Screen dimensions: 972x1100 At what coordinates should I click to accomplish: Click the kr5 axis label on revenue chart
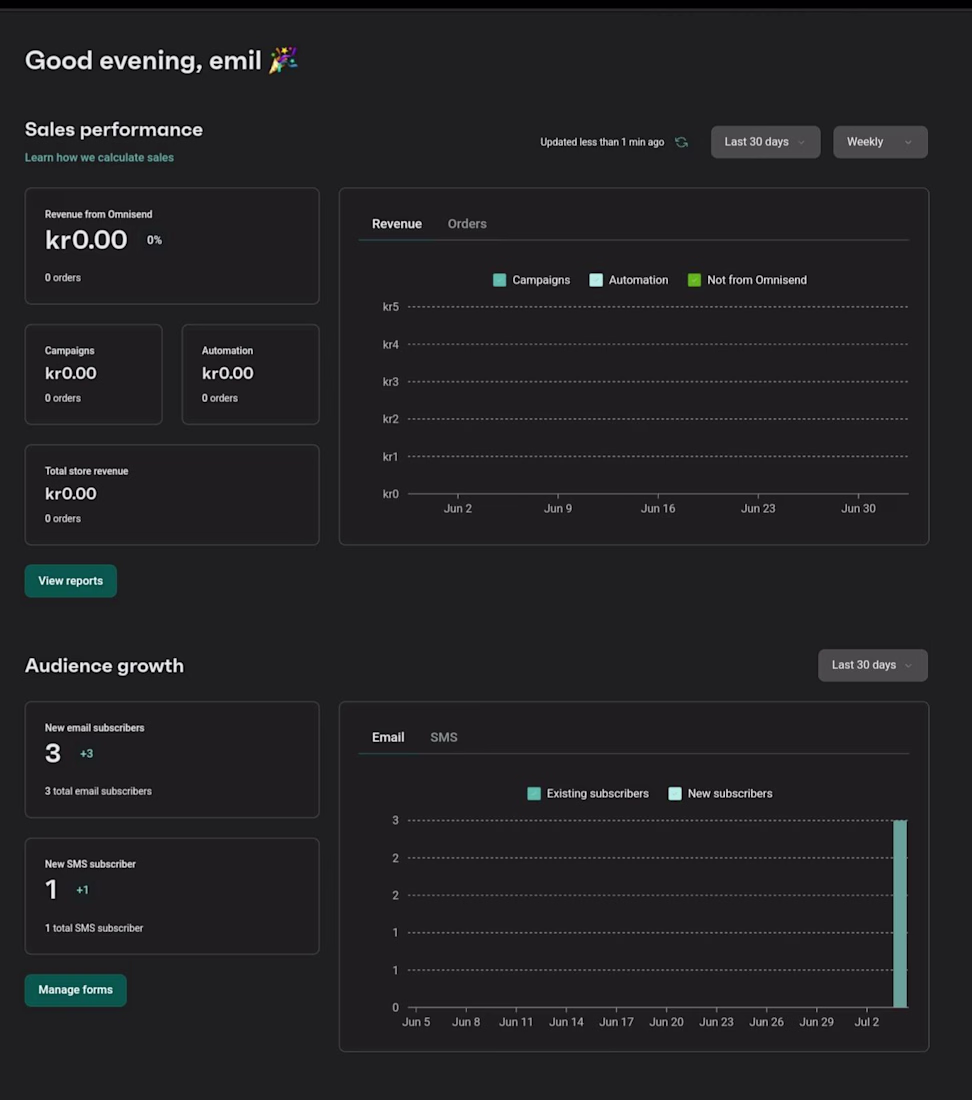[391, 307]
